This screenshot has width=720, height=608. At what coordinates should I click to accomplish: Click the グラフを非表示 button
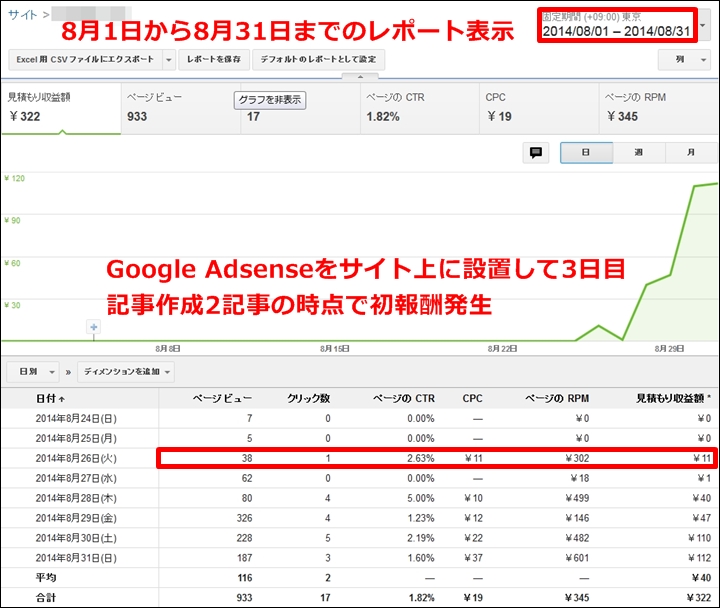[x=270, y=100]
